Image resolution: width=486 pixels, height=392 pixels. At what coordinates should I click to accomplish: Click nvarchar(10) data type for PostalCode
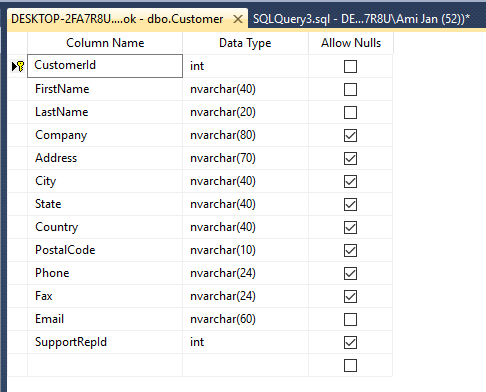246,250
